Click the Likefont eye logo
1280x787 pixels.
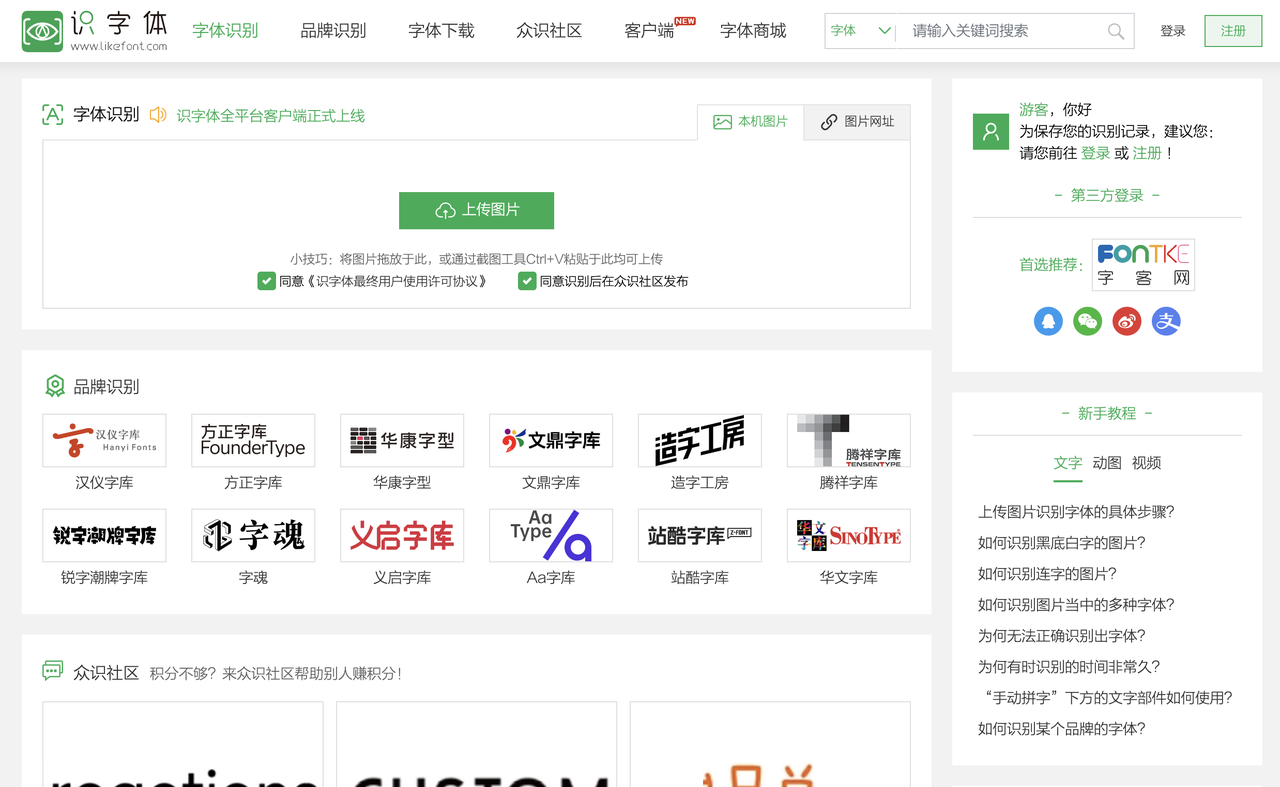point(41,30)
